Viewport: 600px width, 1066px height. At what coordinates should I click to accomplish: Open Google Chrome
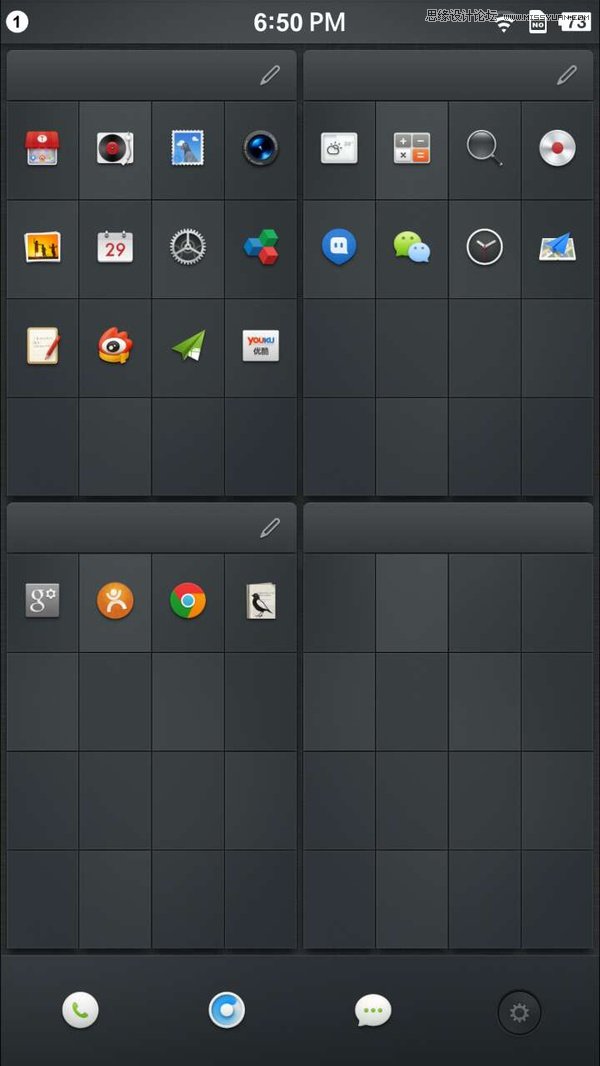coord(188,600)
